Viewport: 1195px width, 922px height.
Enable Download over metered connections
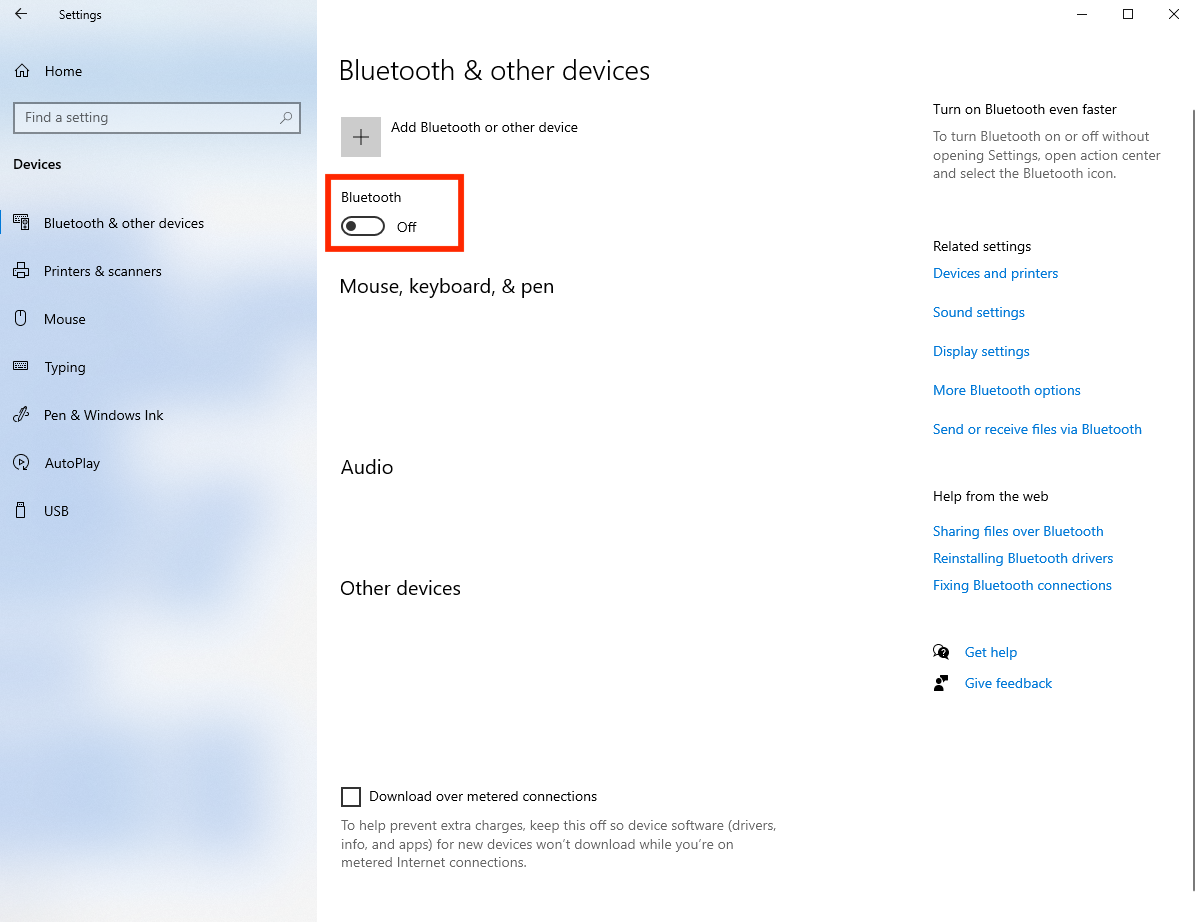[351, 796]
